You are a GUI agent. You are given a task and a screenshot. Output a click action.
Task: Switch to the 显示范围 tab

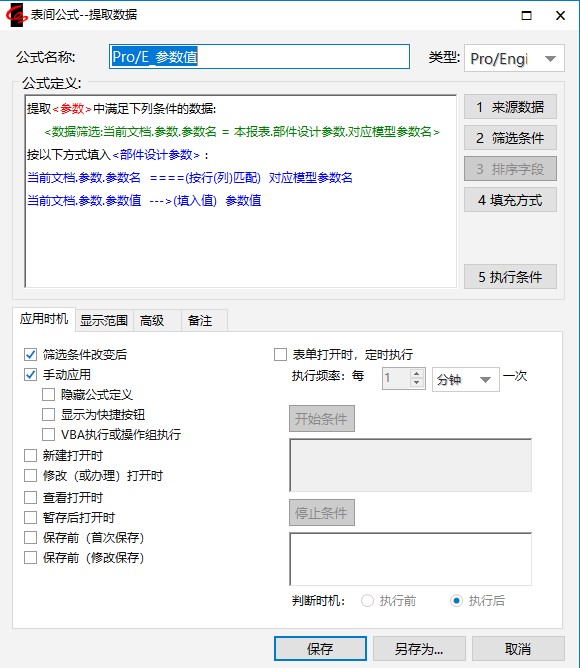[104, 320]
